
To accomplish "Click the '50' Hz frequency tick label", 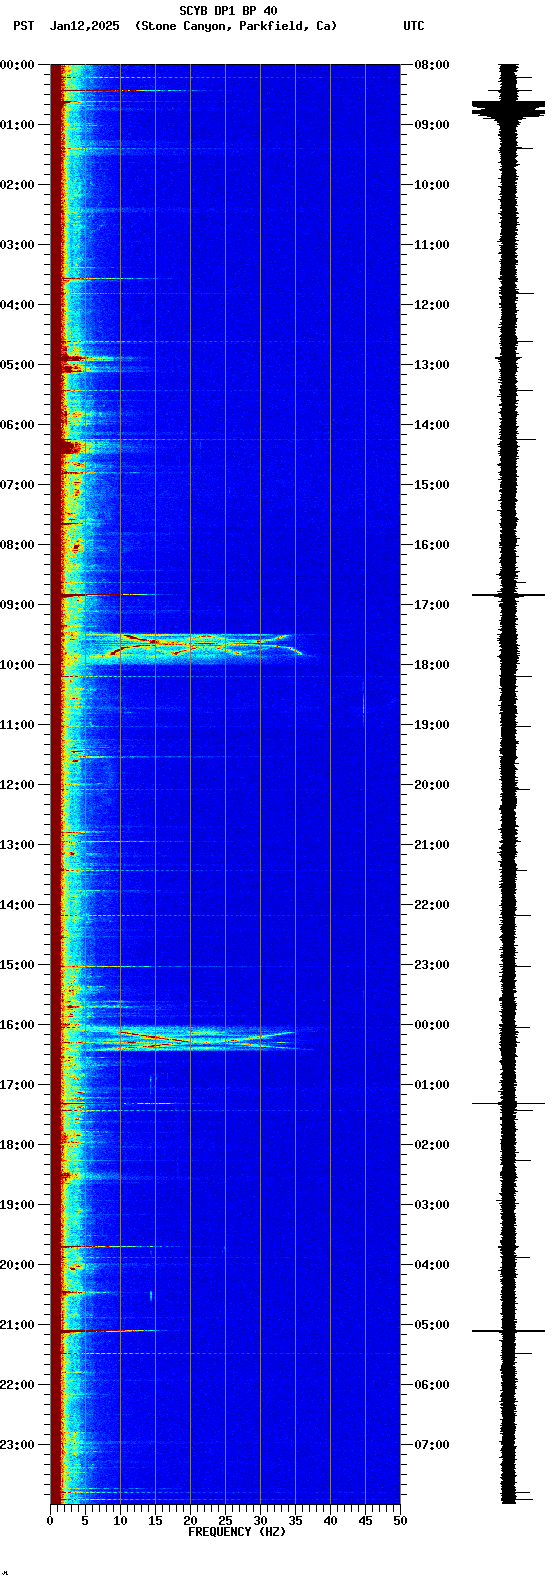I will [x=400, y=1521].
